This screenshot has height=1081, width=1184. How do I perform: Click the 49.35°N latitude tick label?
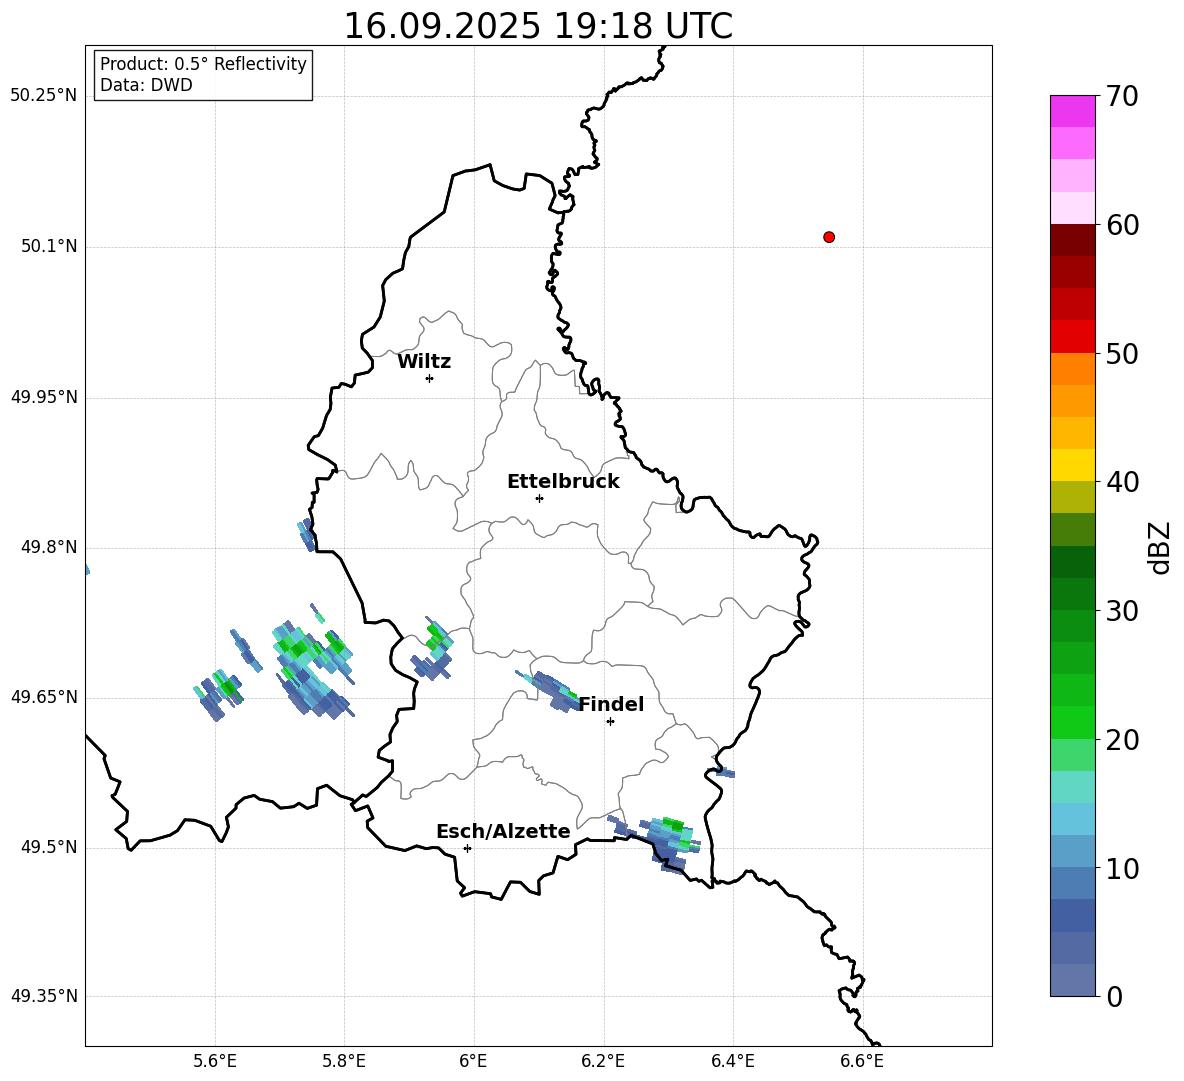tap(44, 996)
